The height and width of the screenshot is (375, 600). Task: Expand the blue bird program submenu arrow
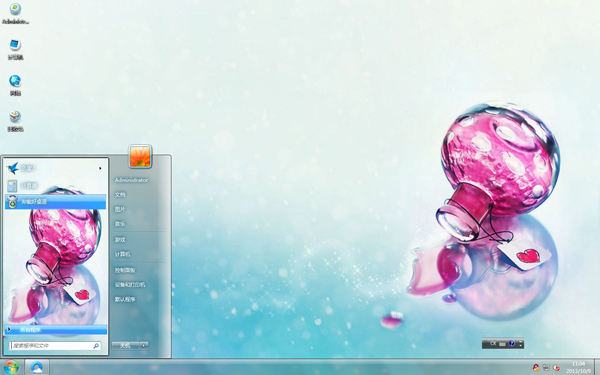coord(100,168)
